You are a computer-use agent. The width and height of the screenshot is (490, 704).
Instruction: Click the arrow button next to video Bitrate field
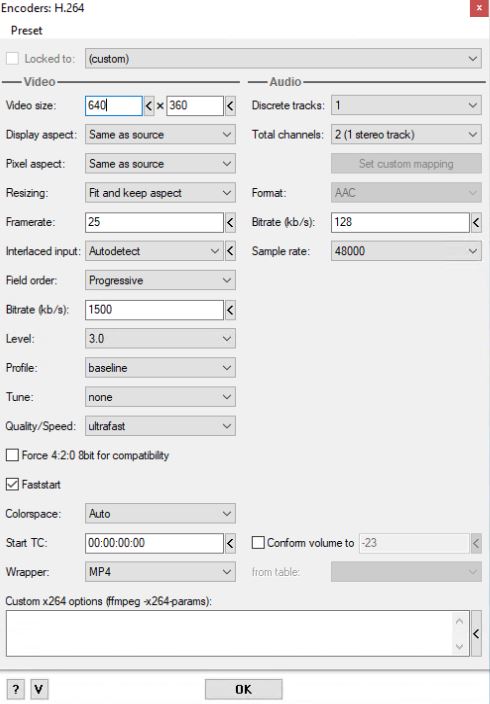[x=230, y=310]
